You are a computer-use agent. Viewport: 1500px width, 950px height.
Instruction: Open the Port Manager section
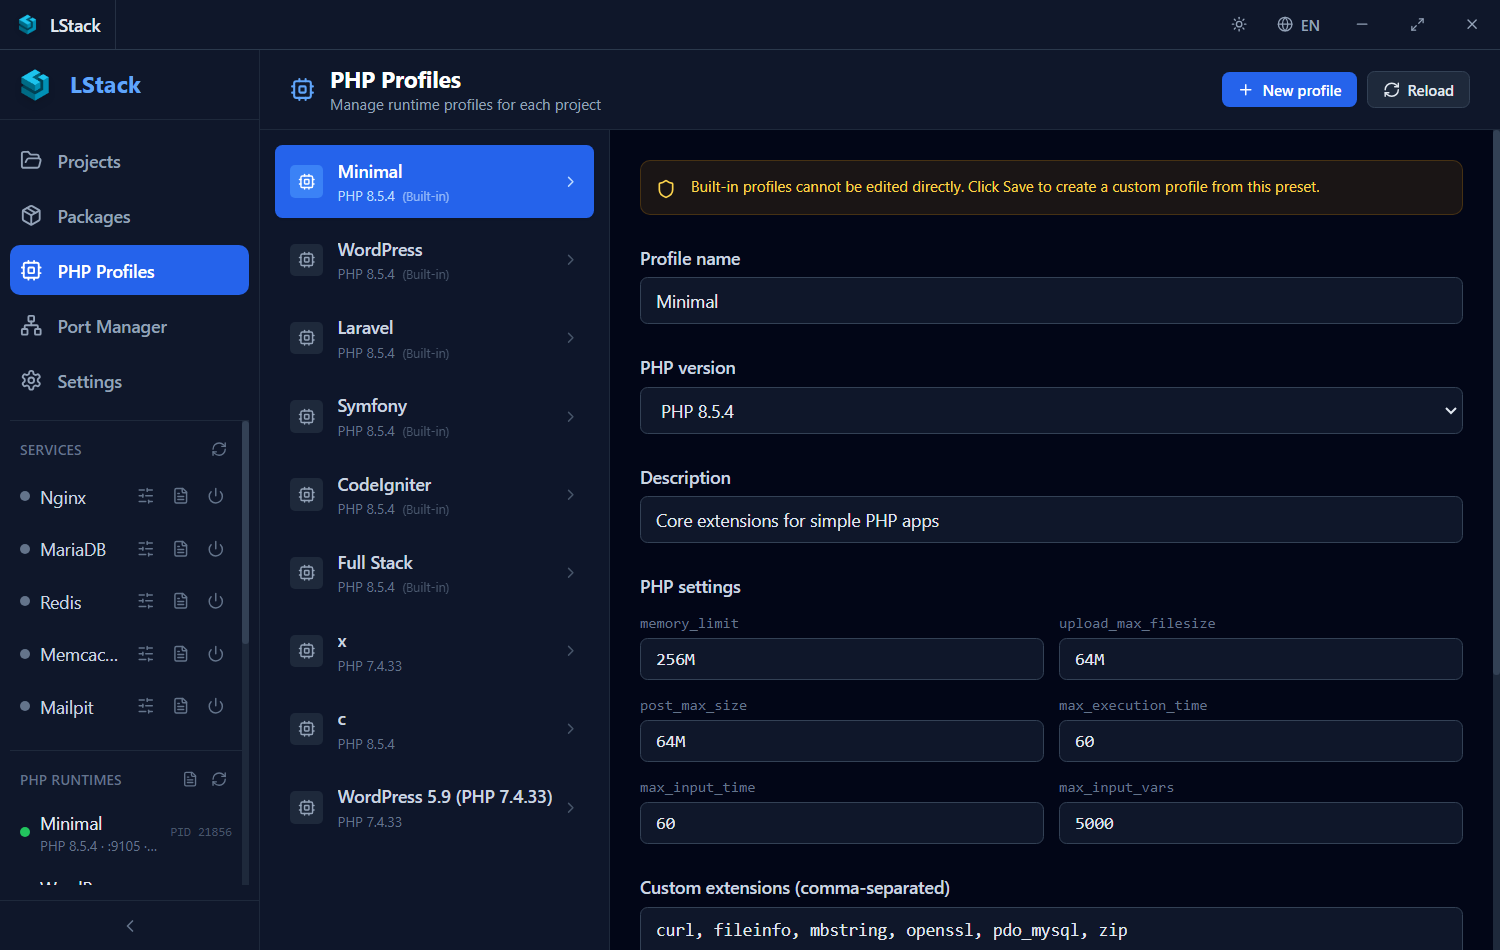click(129, 326)
